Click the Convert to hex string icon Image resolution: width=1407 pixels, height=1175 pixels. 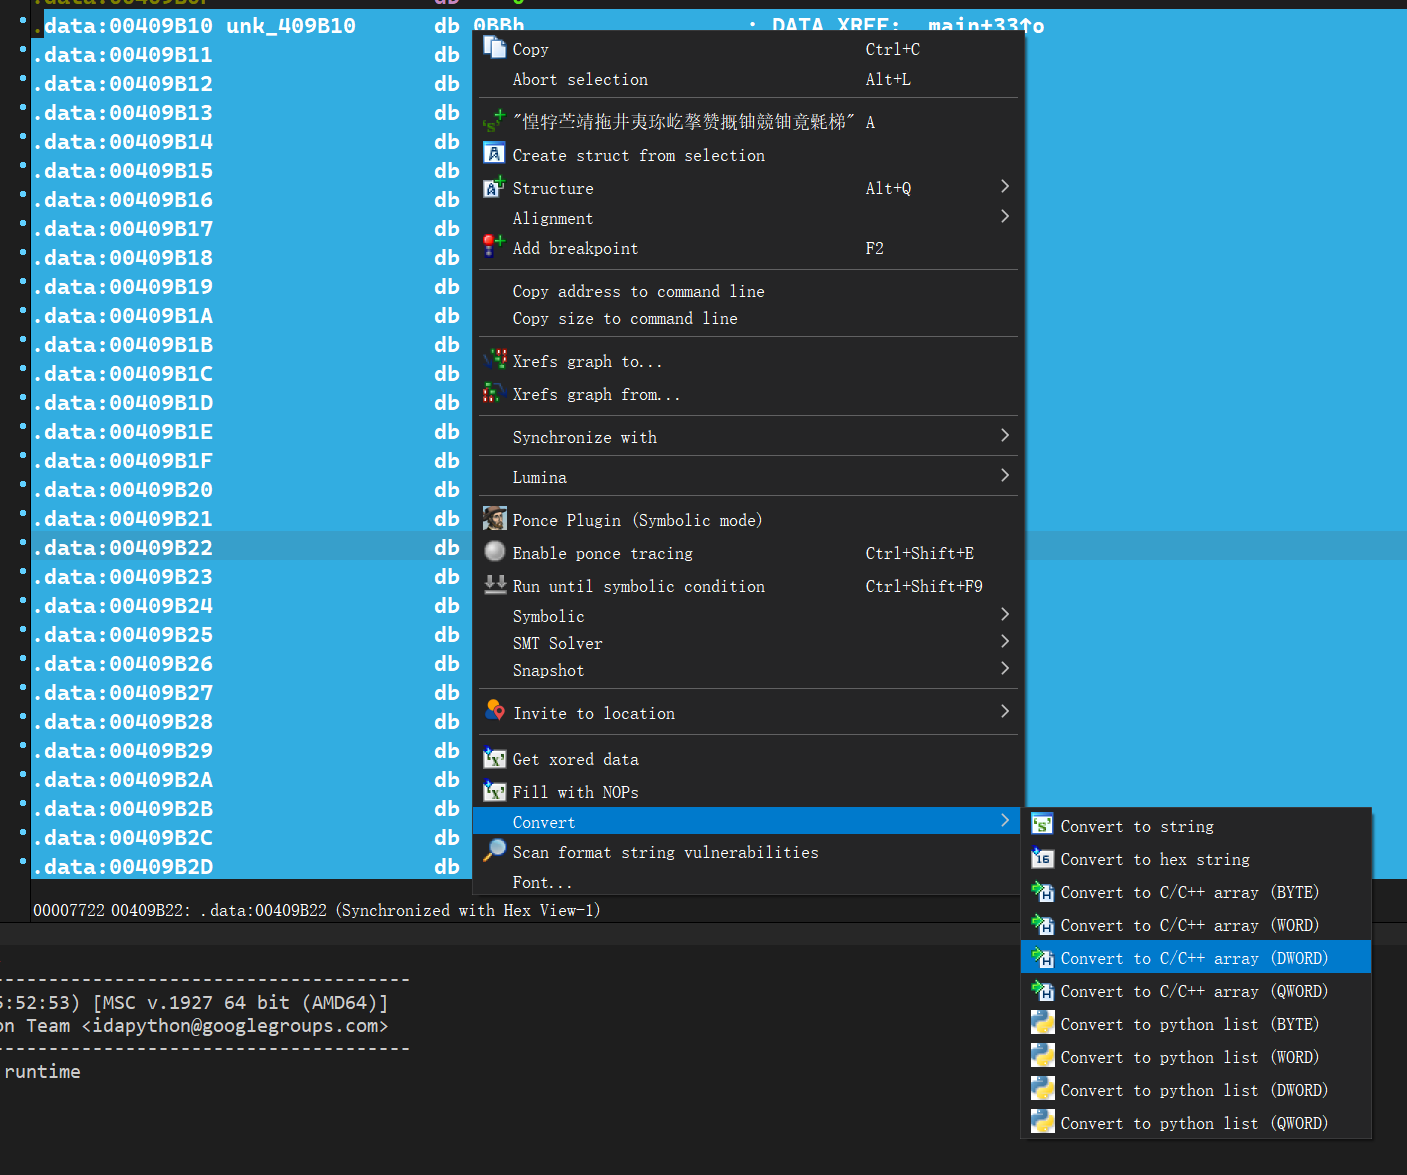click(x=1042, y=858)
